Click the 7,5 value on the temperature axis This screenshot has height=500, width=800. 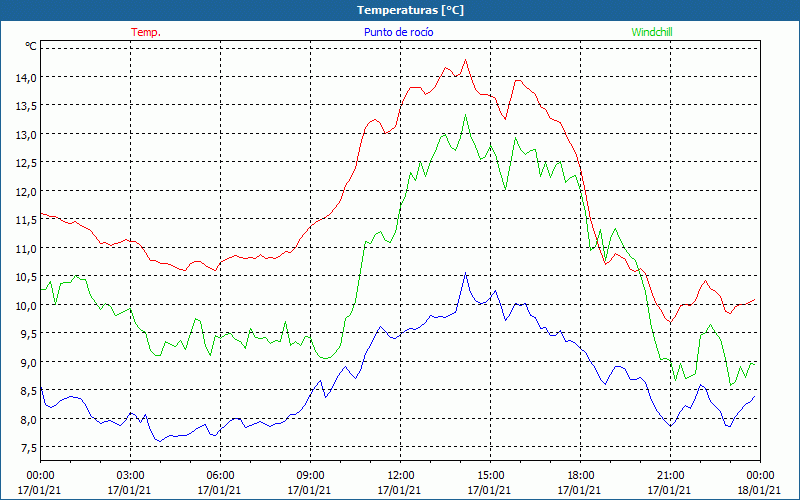[29, 447]
